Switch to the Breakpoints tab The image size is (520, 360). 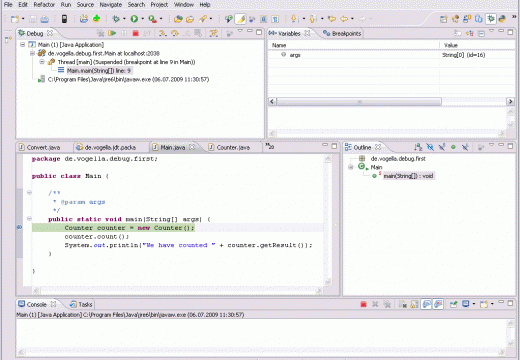pyautogui.click(x=342, y=33)
